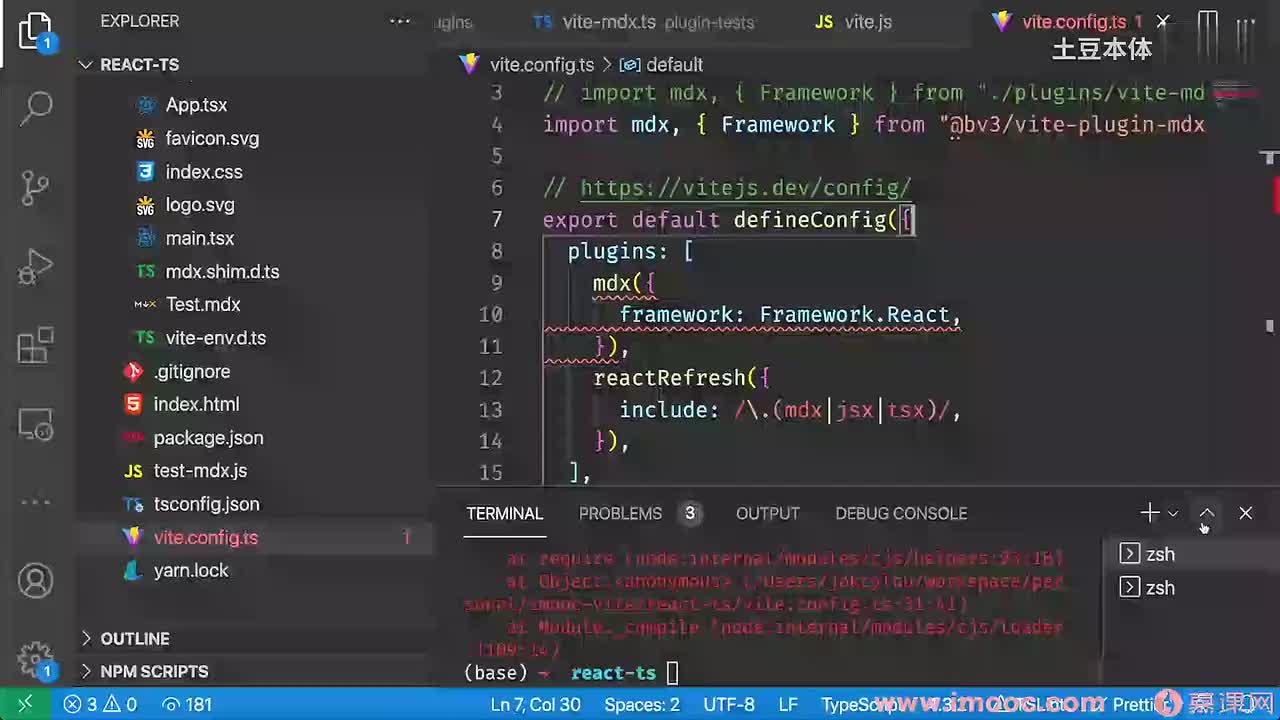Open App.tsx in the explorer

pyautogui.click(x=196, y=105)
